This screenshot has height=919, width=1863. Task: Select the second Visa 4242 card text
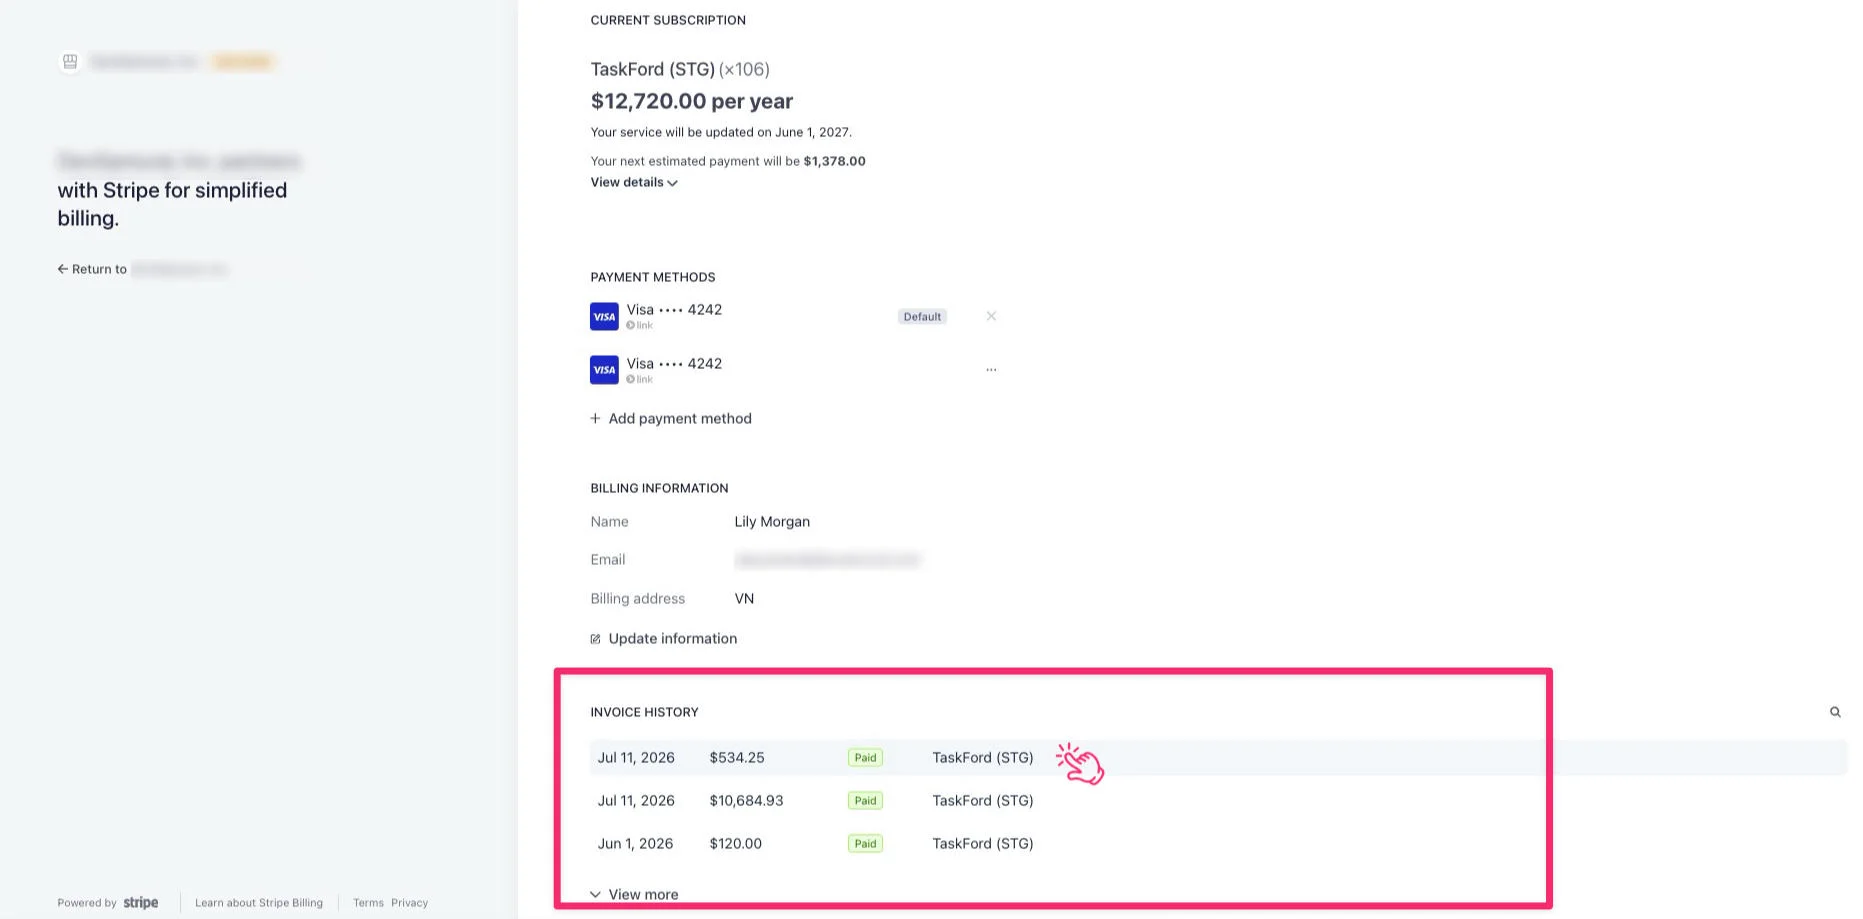(x=674, y=364)
